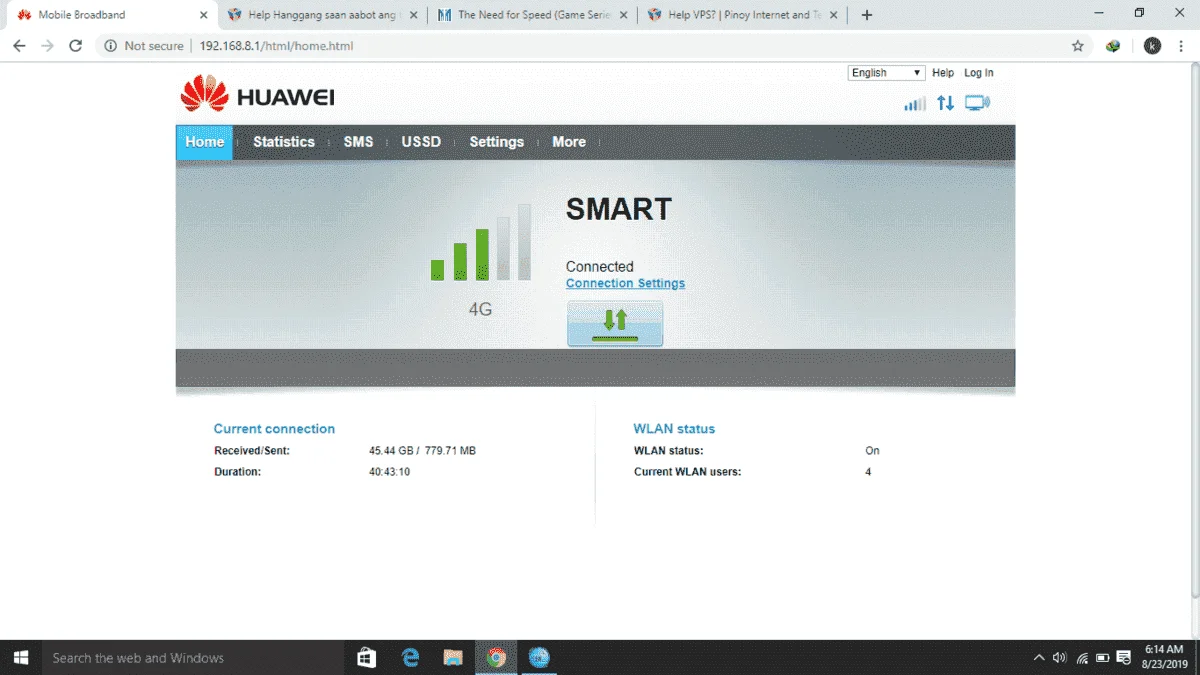
Task: Click the 4G network type label
Action: [x=480, y=310]
